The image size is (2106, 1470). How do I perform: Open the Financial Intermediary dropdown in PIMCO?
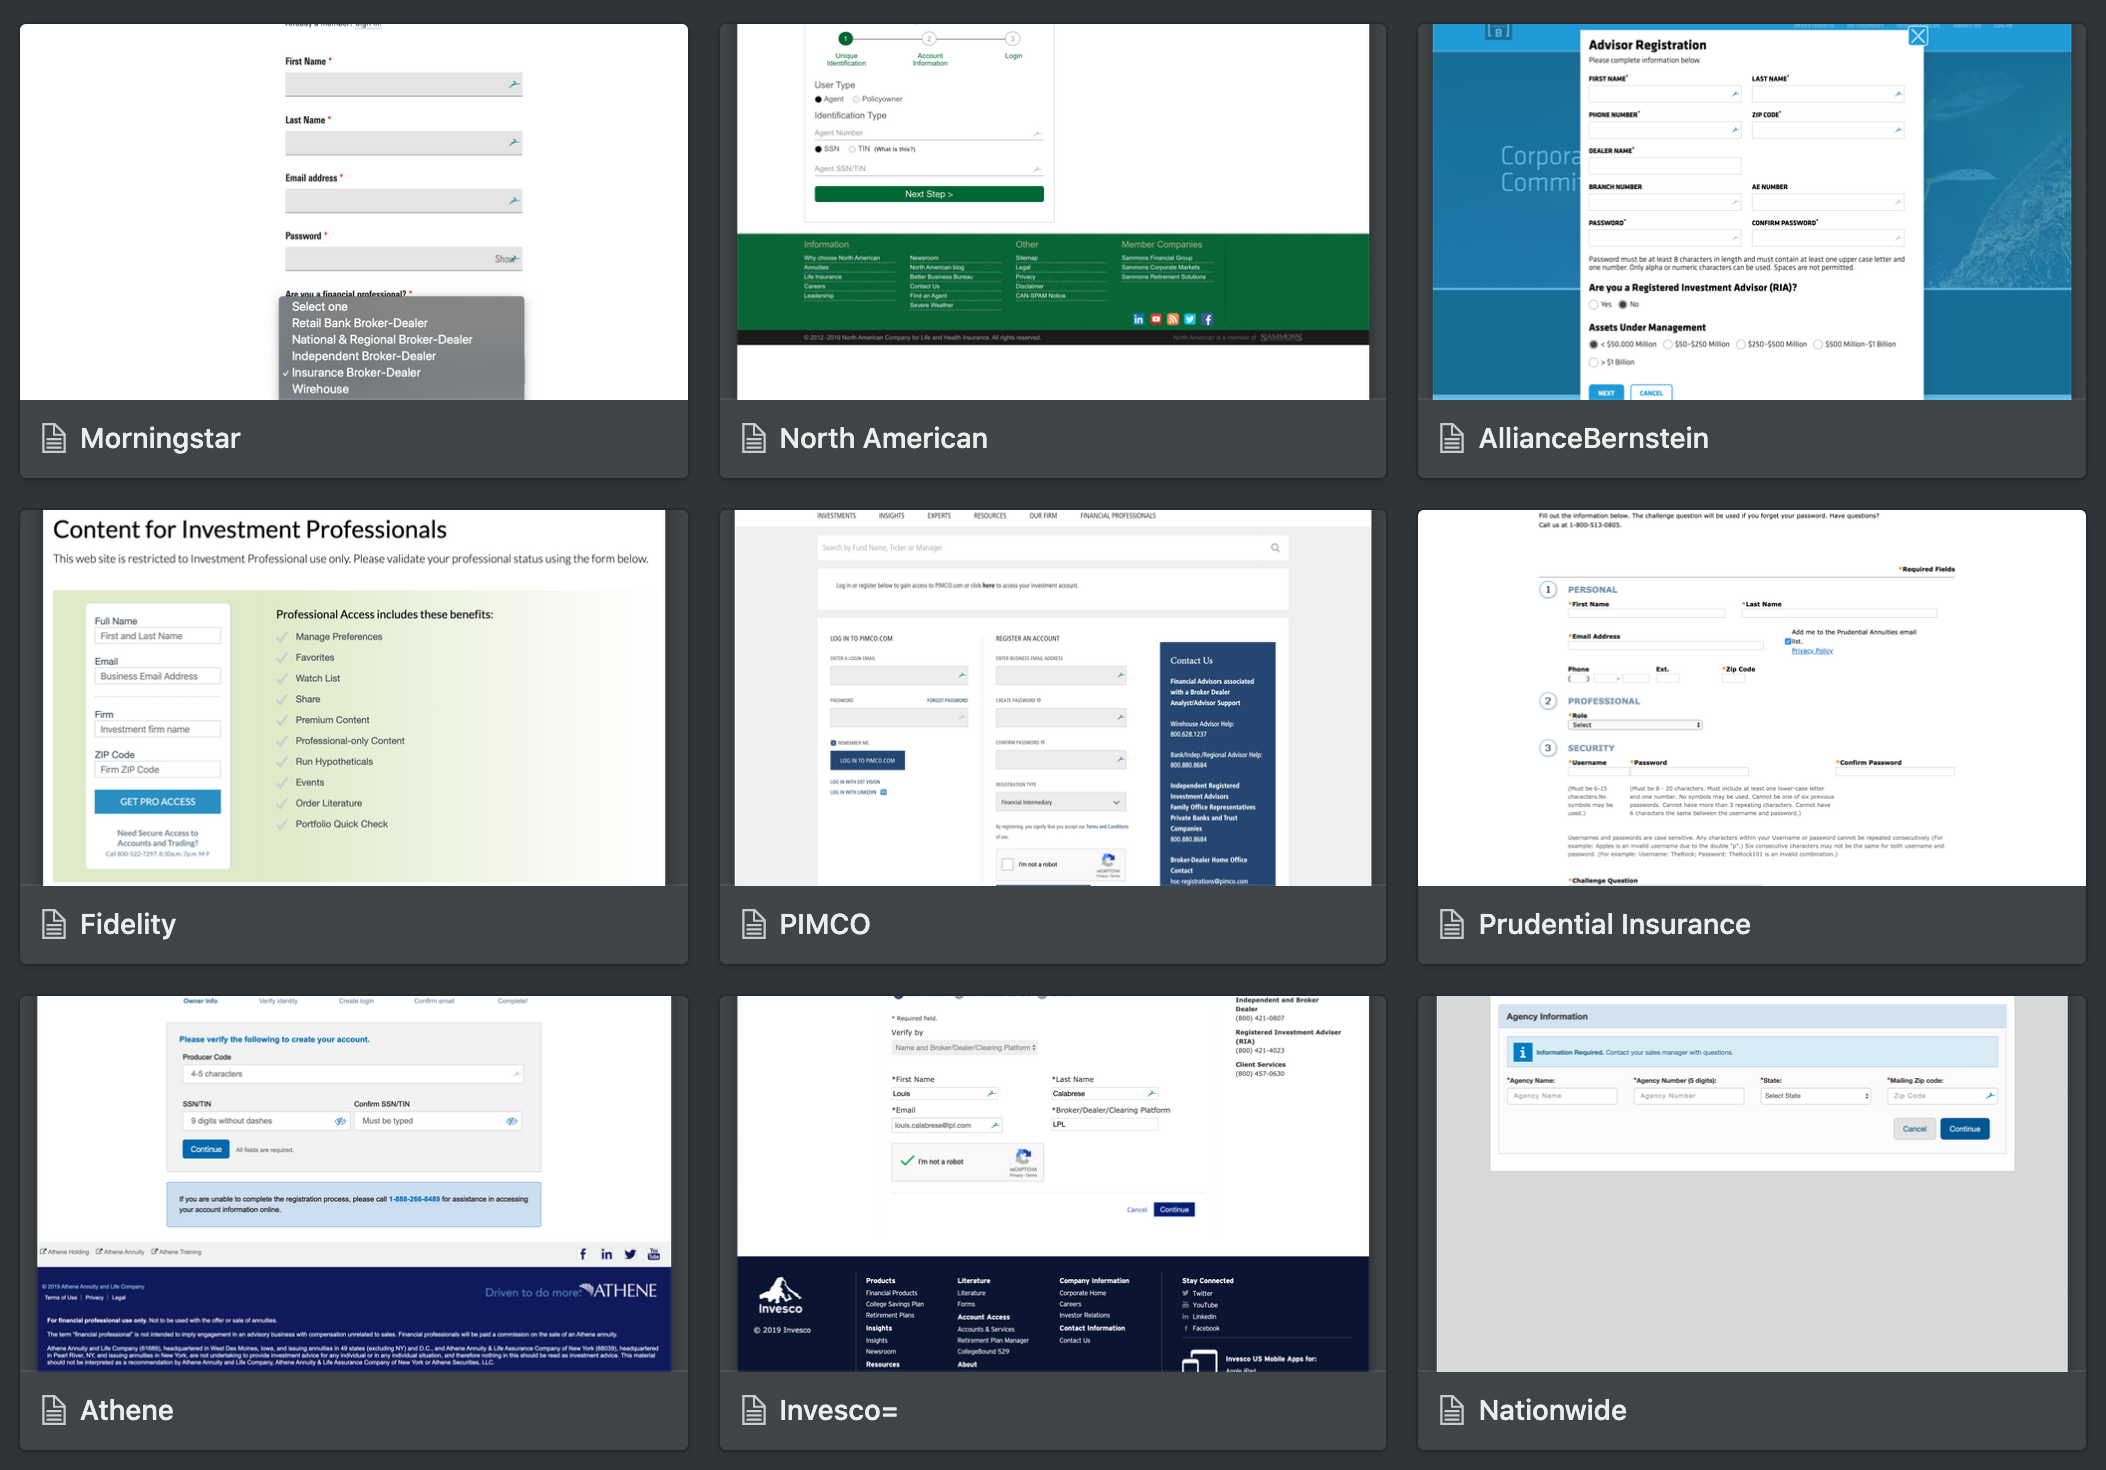[1060, 802]
